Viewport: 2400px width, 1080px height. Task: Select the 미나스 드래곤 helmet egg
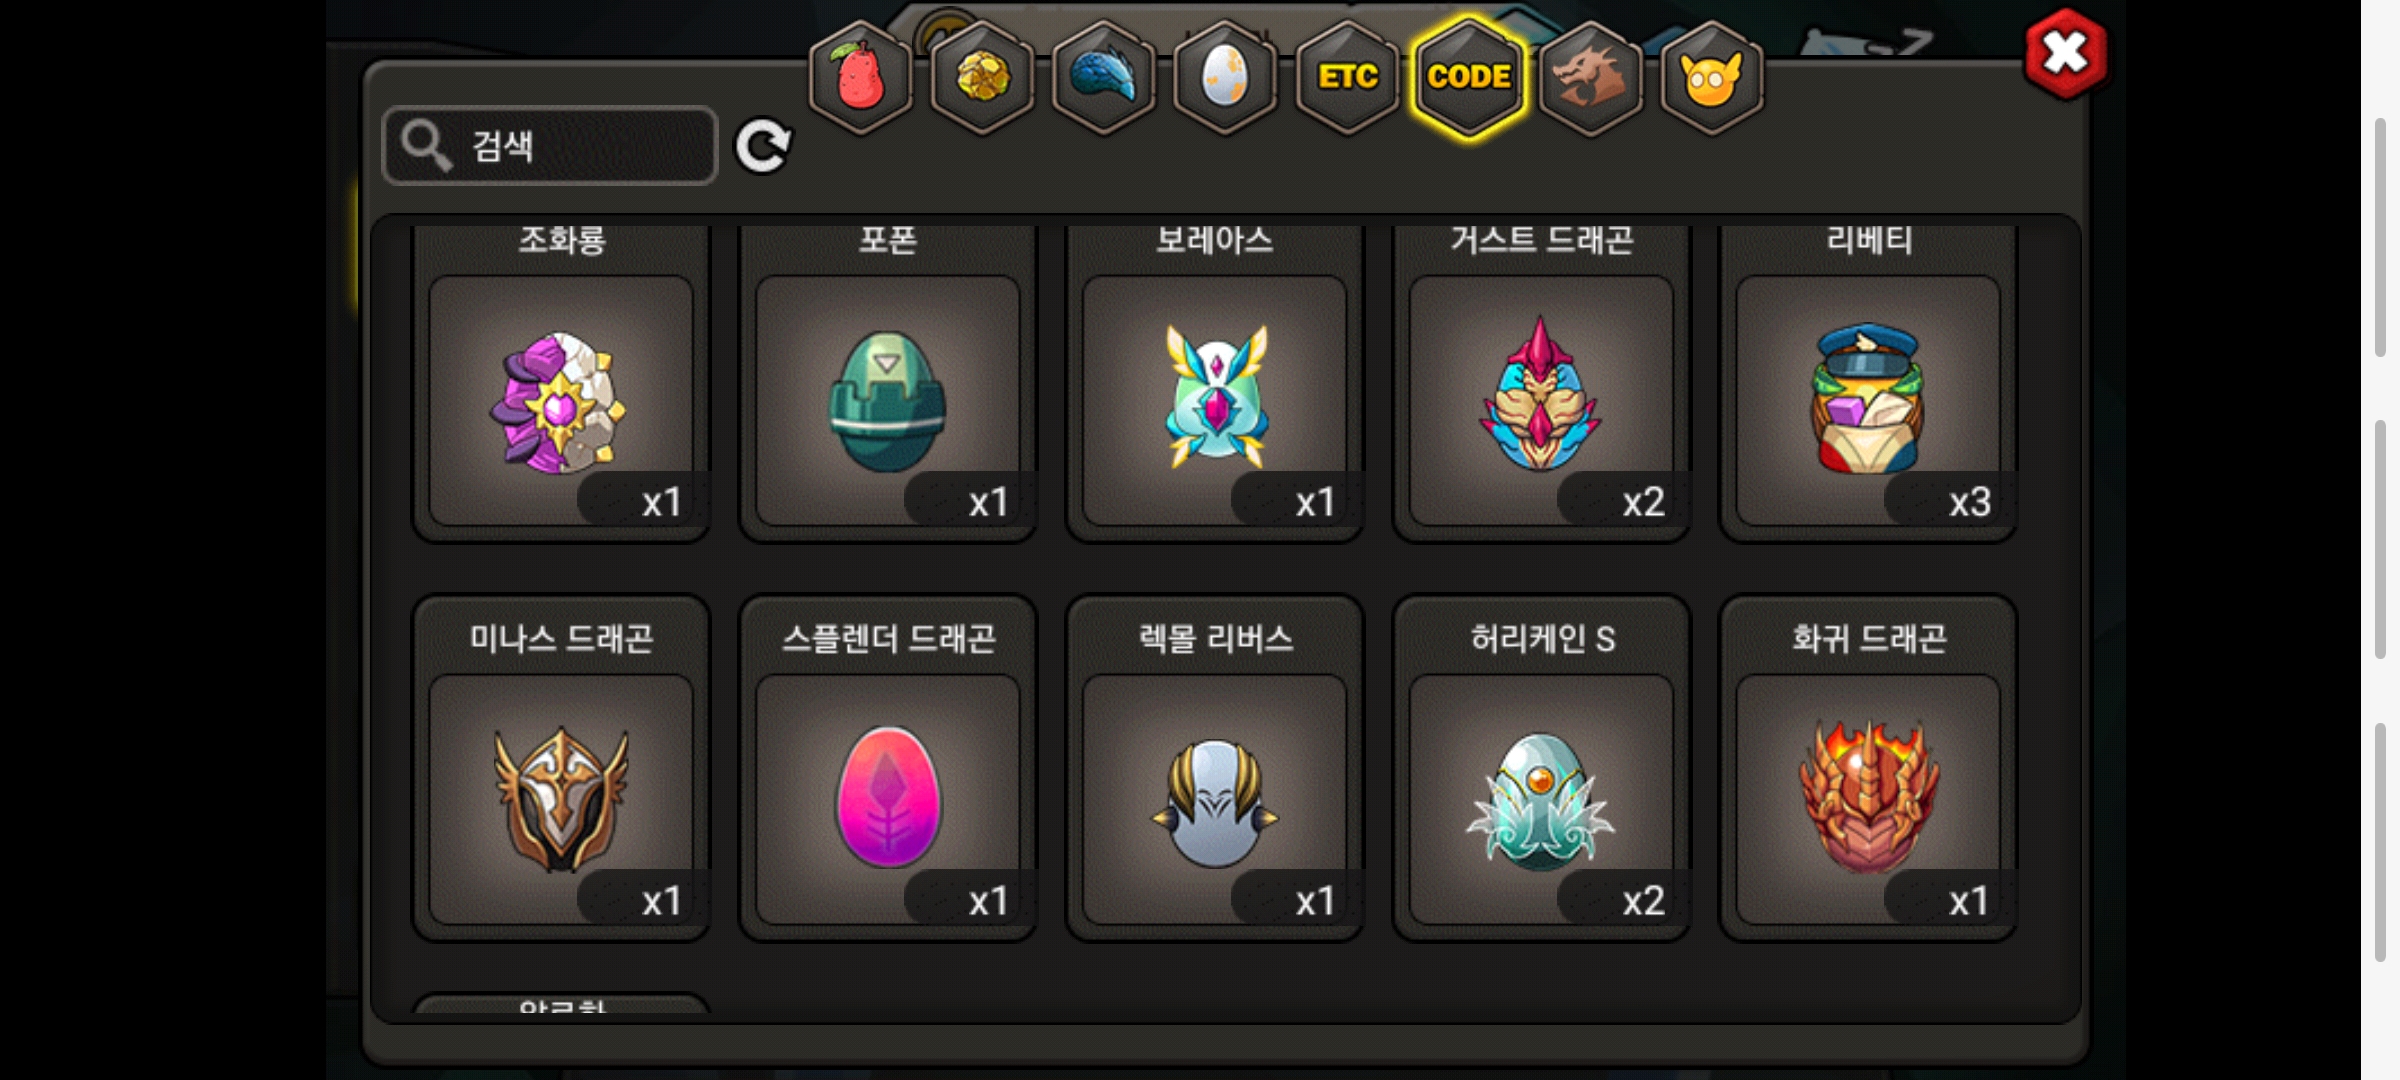tap(561, 768)
